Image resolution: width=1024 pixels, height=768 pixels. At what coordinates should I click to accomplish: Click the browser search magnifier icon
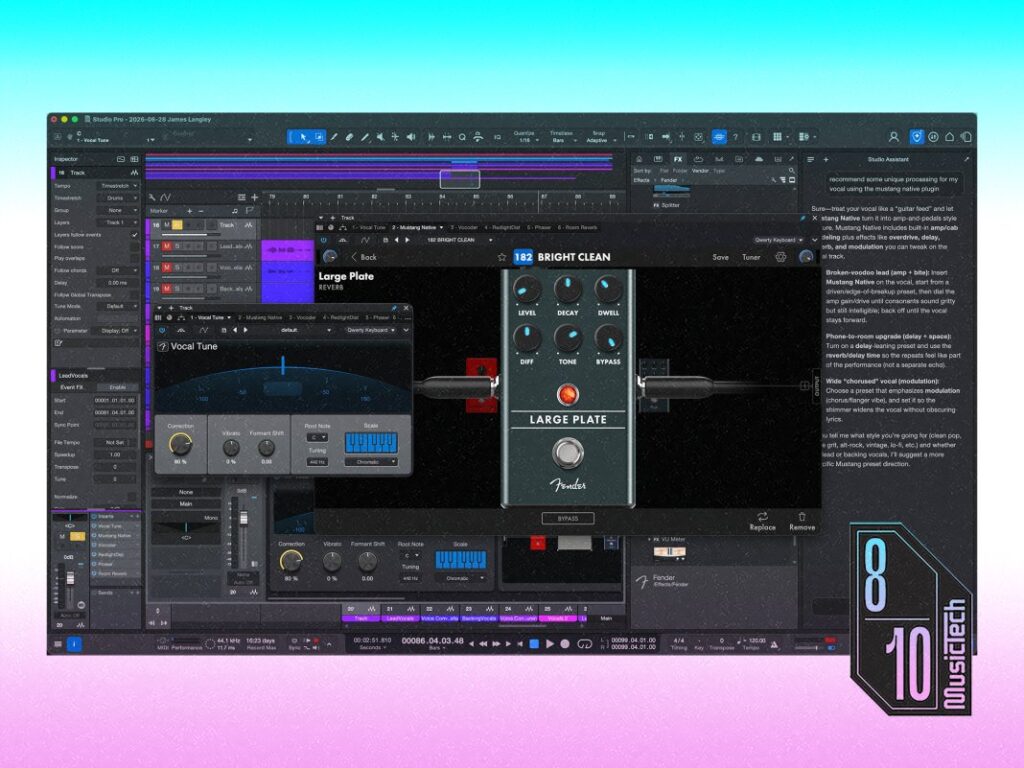(792, 170)
